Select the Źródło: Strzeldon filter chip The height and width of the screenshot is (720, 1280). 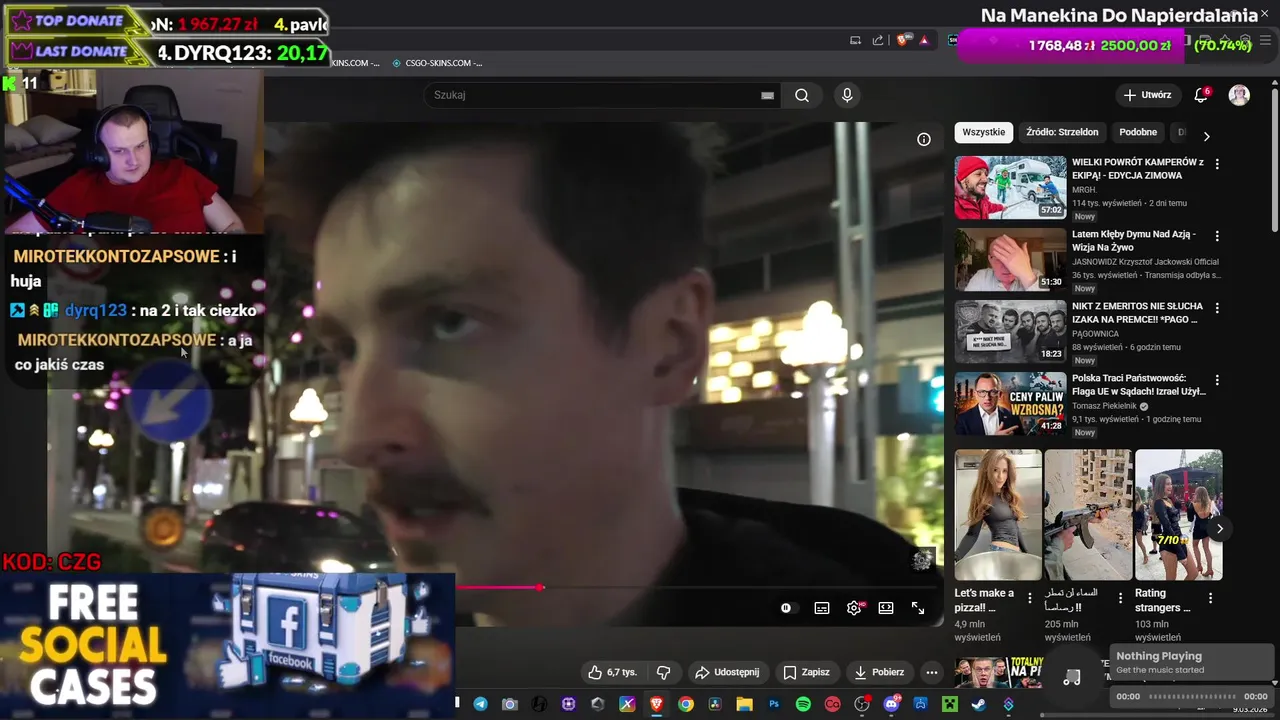click(x=1062, y=132)
